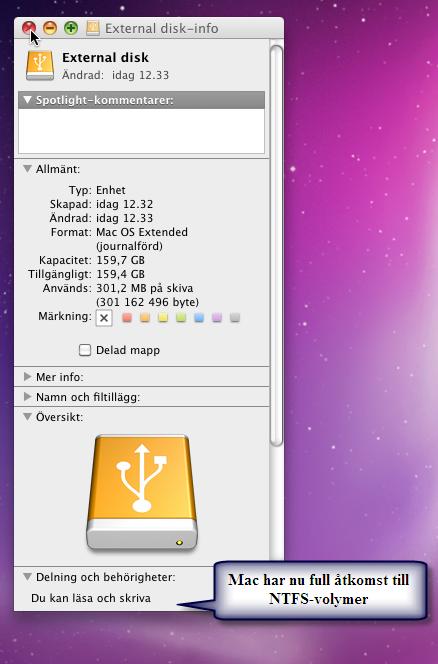Choose the green label color

tap(181, 318)
